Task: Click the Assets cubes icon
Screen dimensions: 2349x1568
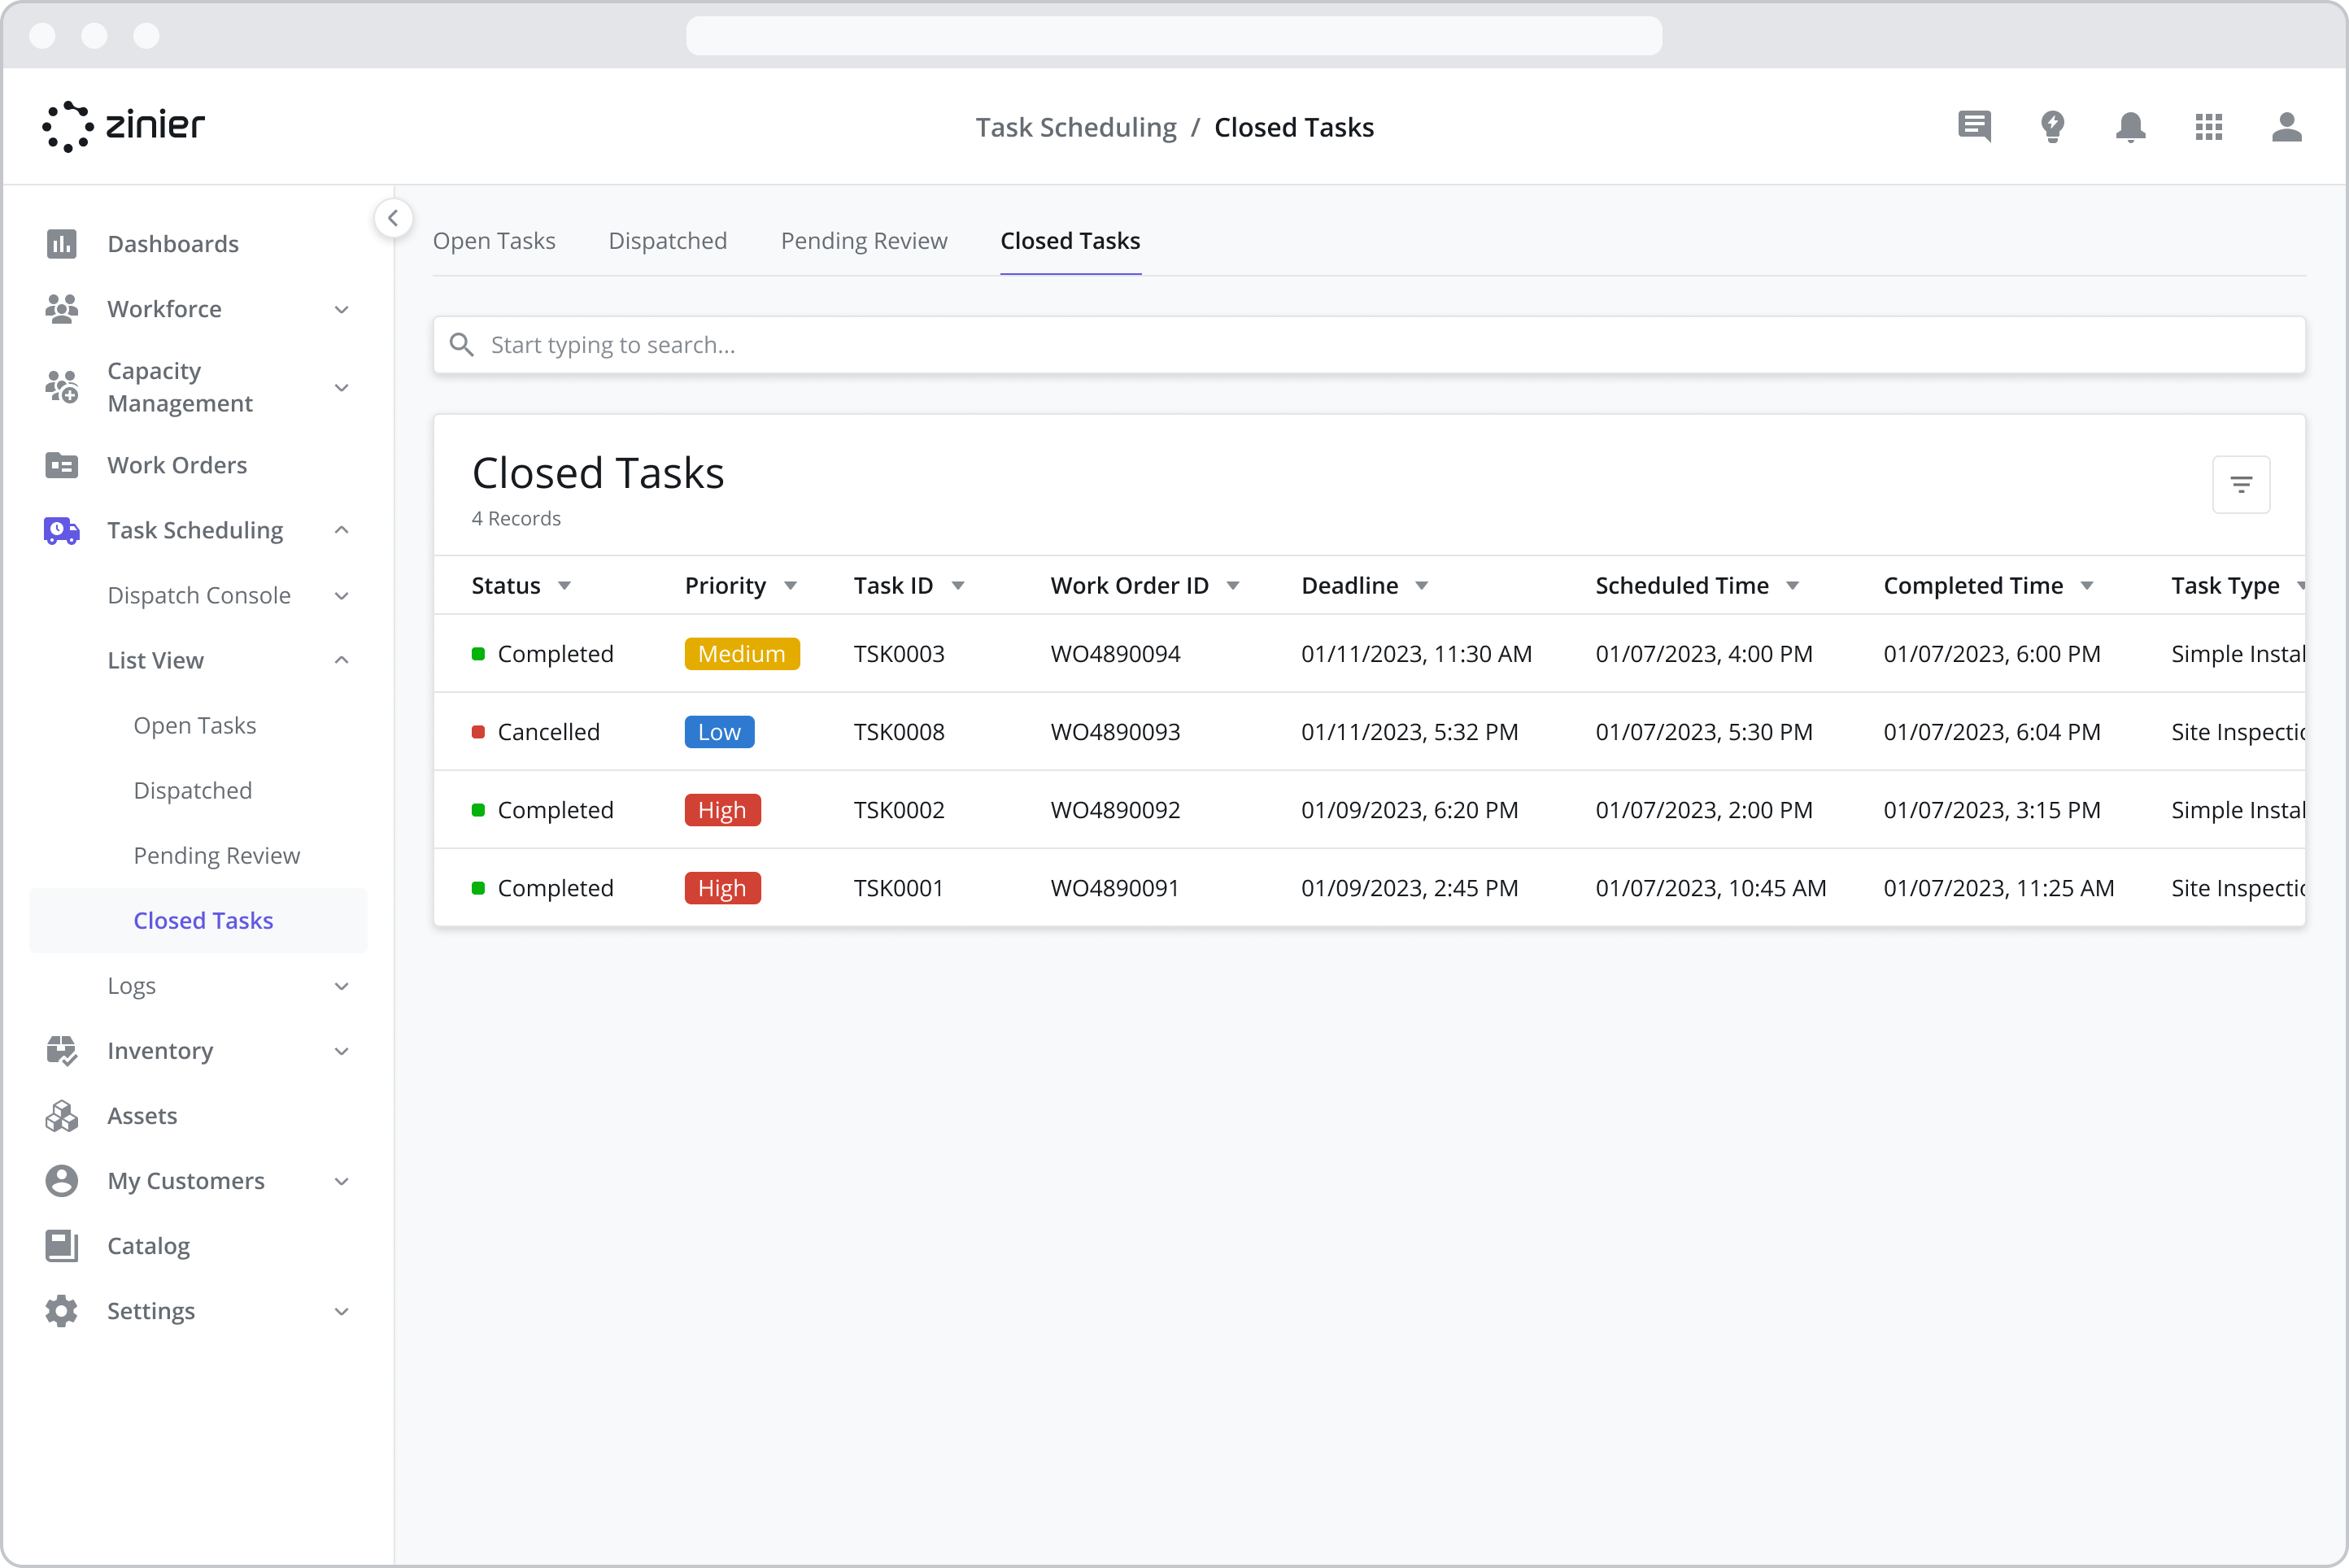Action: point(62,1116)
